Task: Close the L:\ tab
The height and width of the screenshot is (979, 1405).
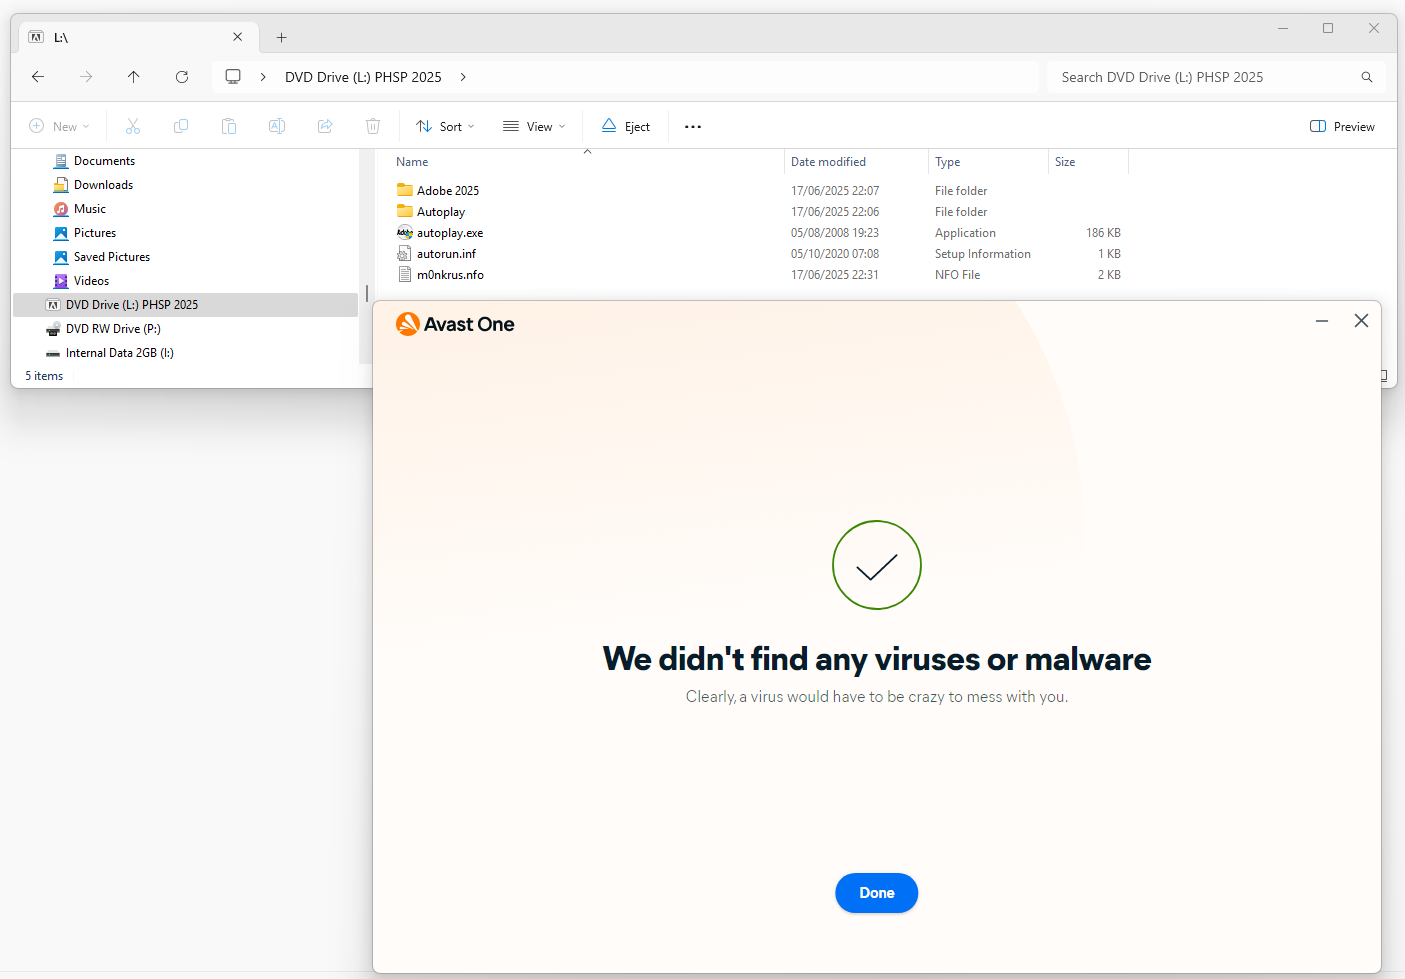Action: [x=238, y=37]
